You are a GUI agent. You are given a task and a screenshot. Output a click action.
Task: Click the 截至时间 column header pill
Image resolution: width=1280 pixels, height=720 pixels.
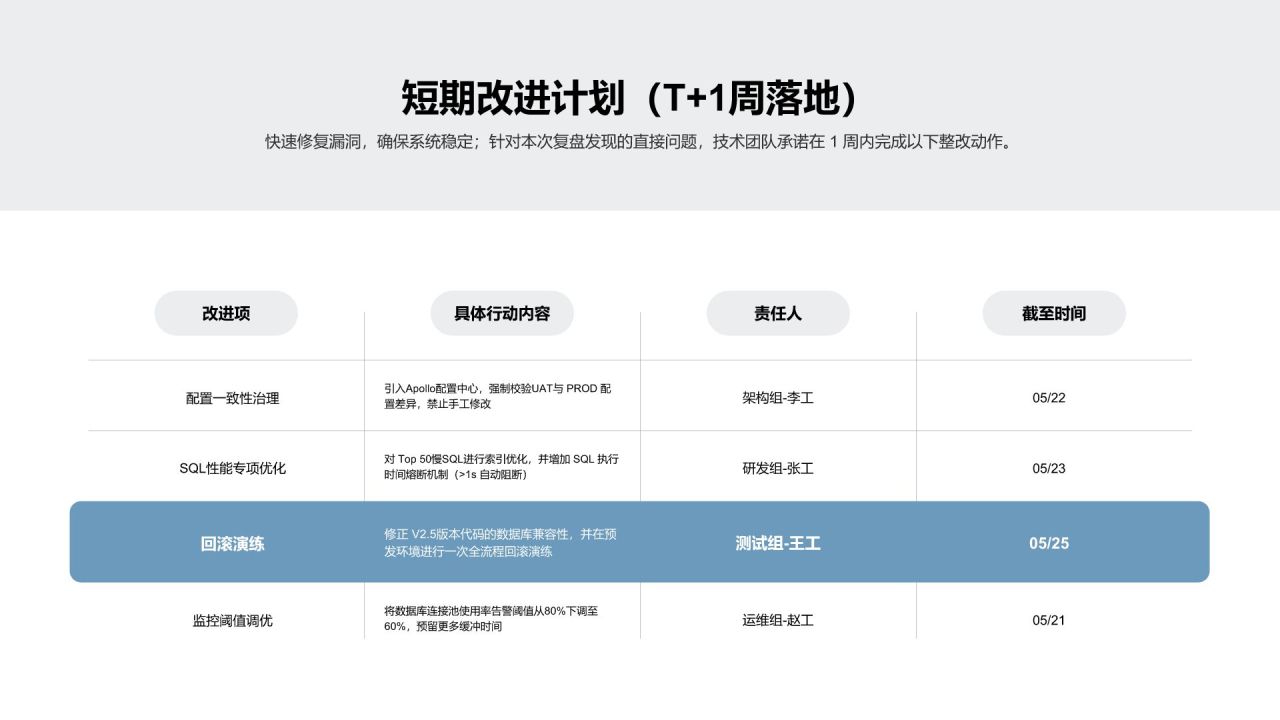click(x=1054, y=313)
